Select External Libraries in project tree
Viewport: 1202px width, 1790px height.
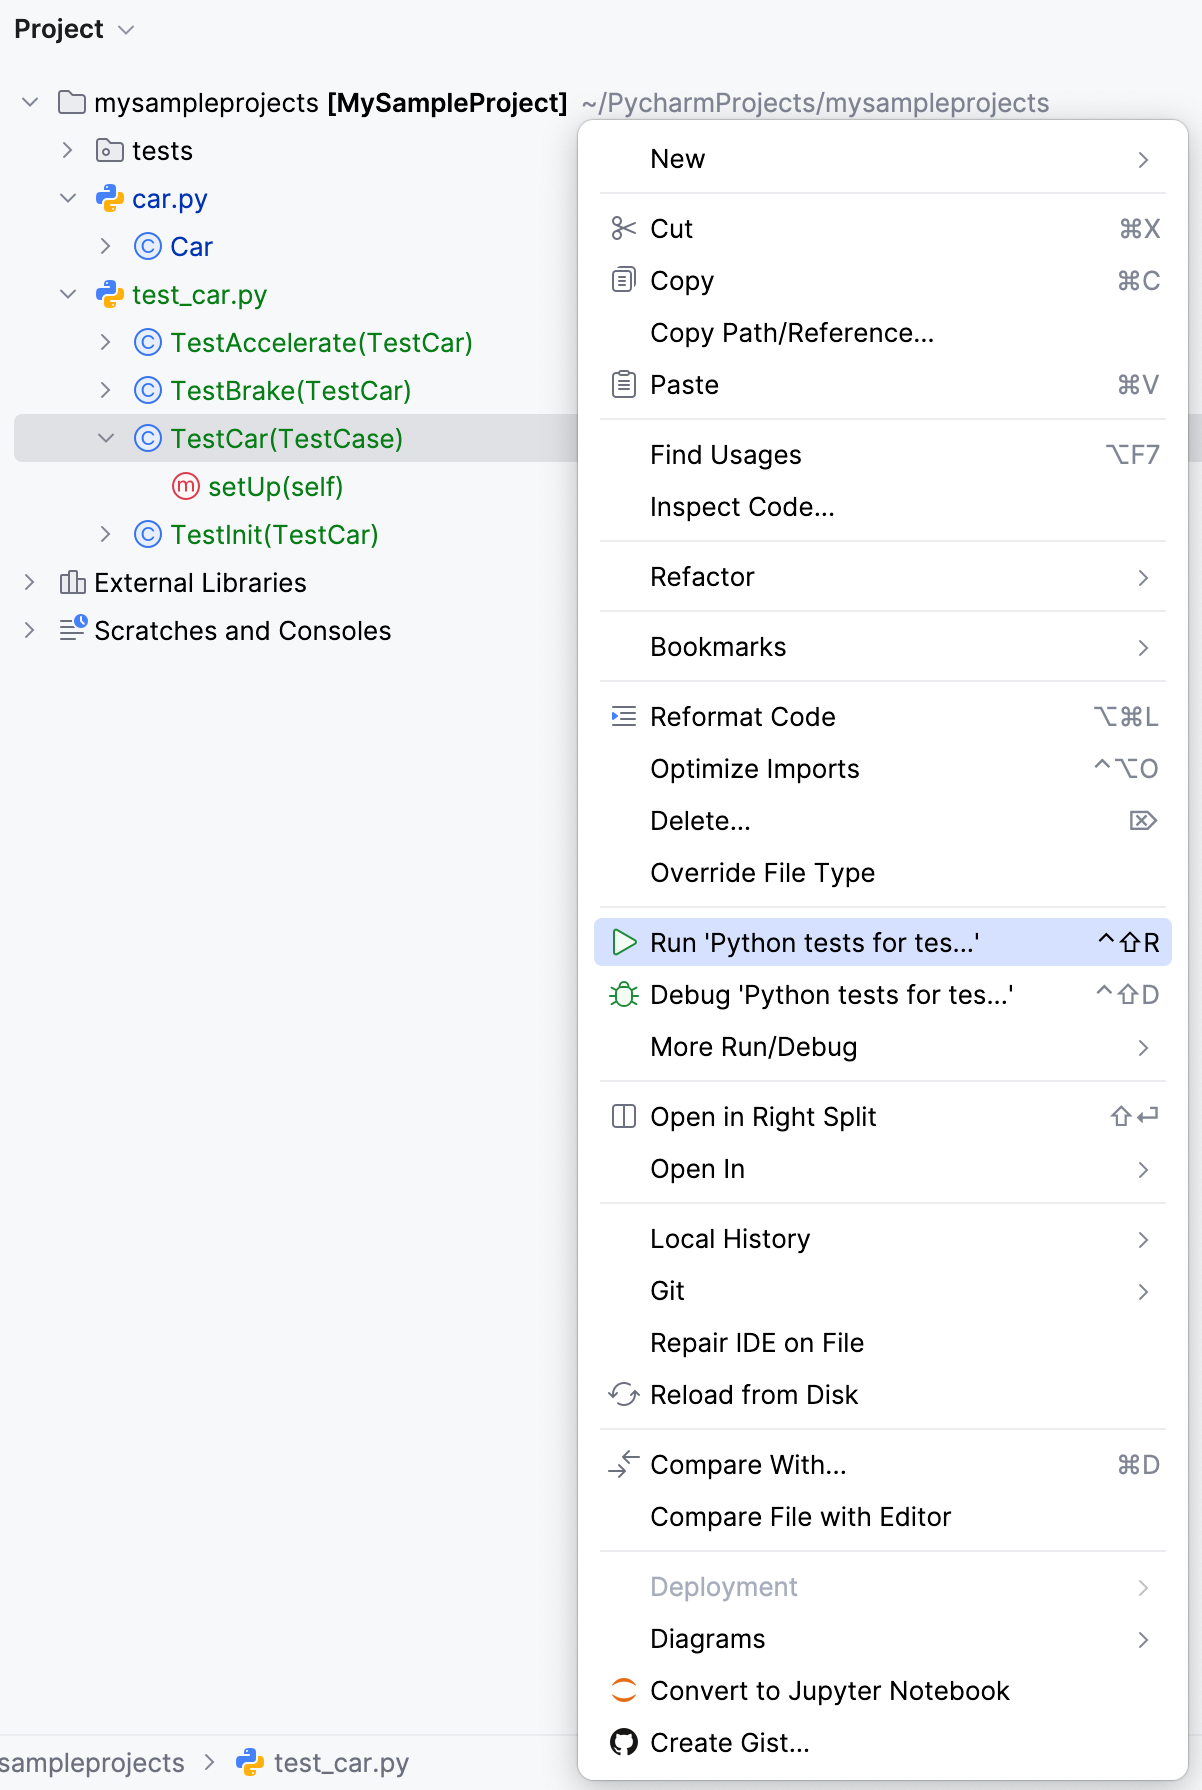[x=200, y=583]
